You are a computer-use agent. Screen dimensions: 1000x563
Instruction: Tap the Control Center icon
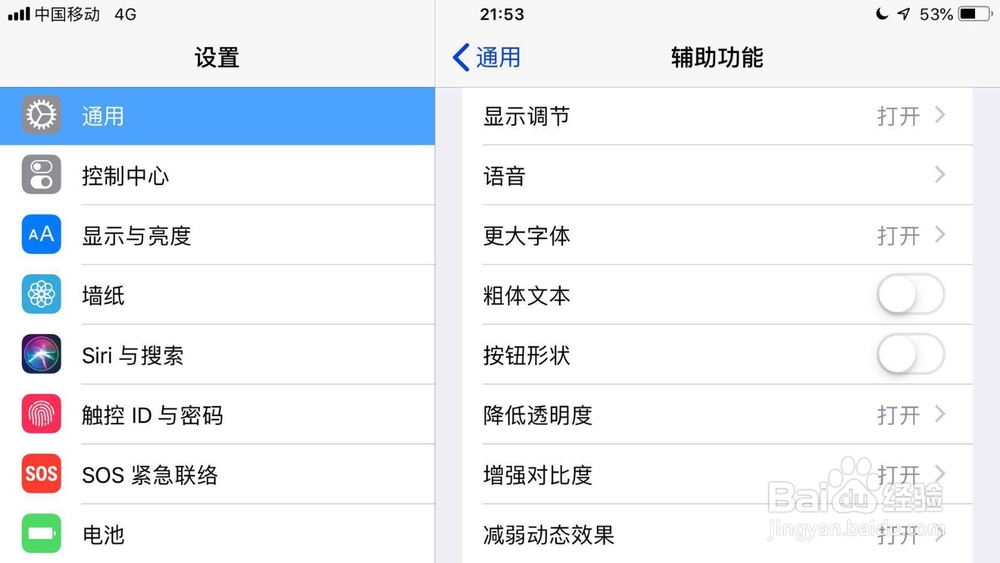point(41,176)
